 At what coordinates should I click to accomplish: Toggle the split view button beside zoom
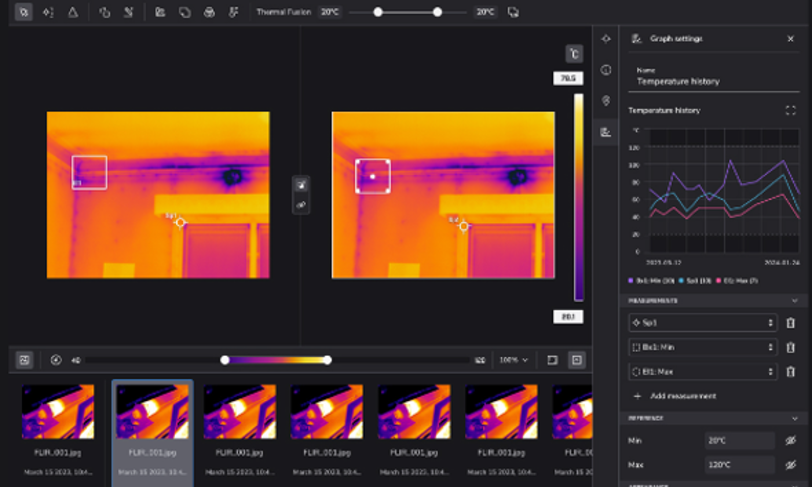(552, 360)
